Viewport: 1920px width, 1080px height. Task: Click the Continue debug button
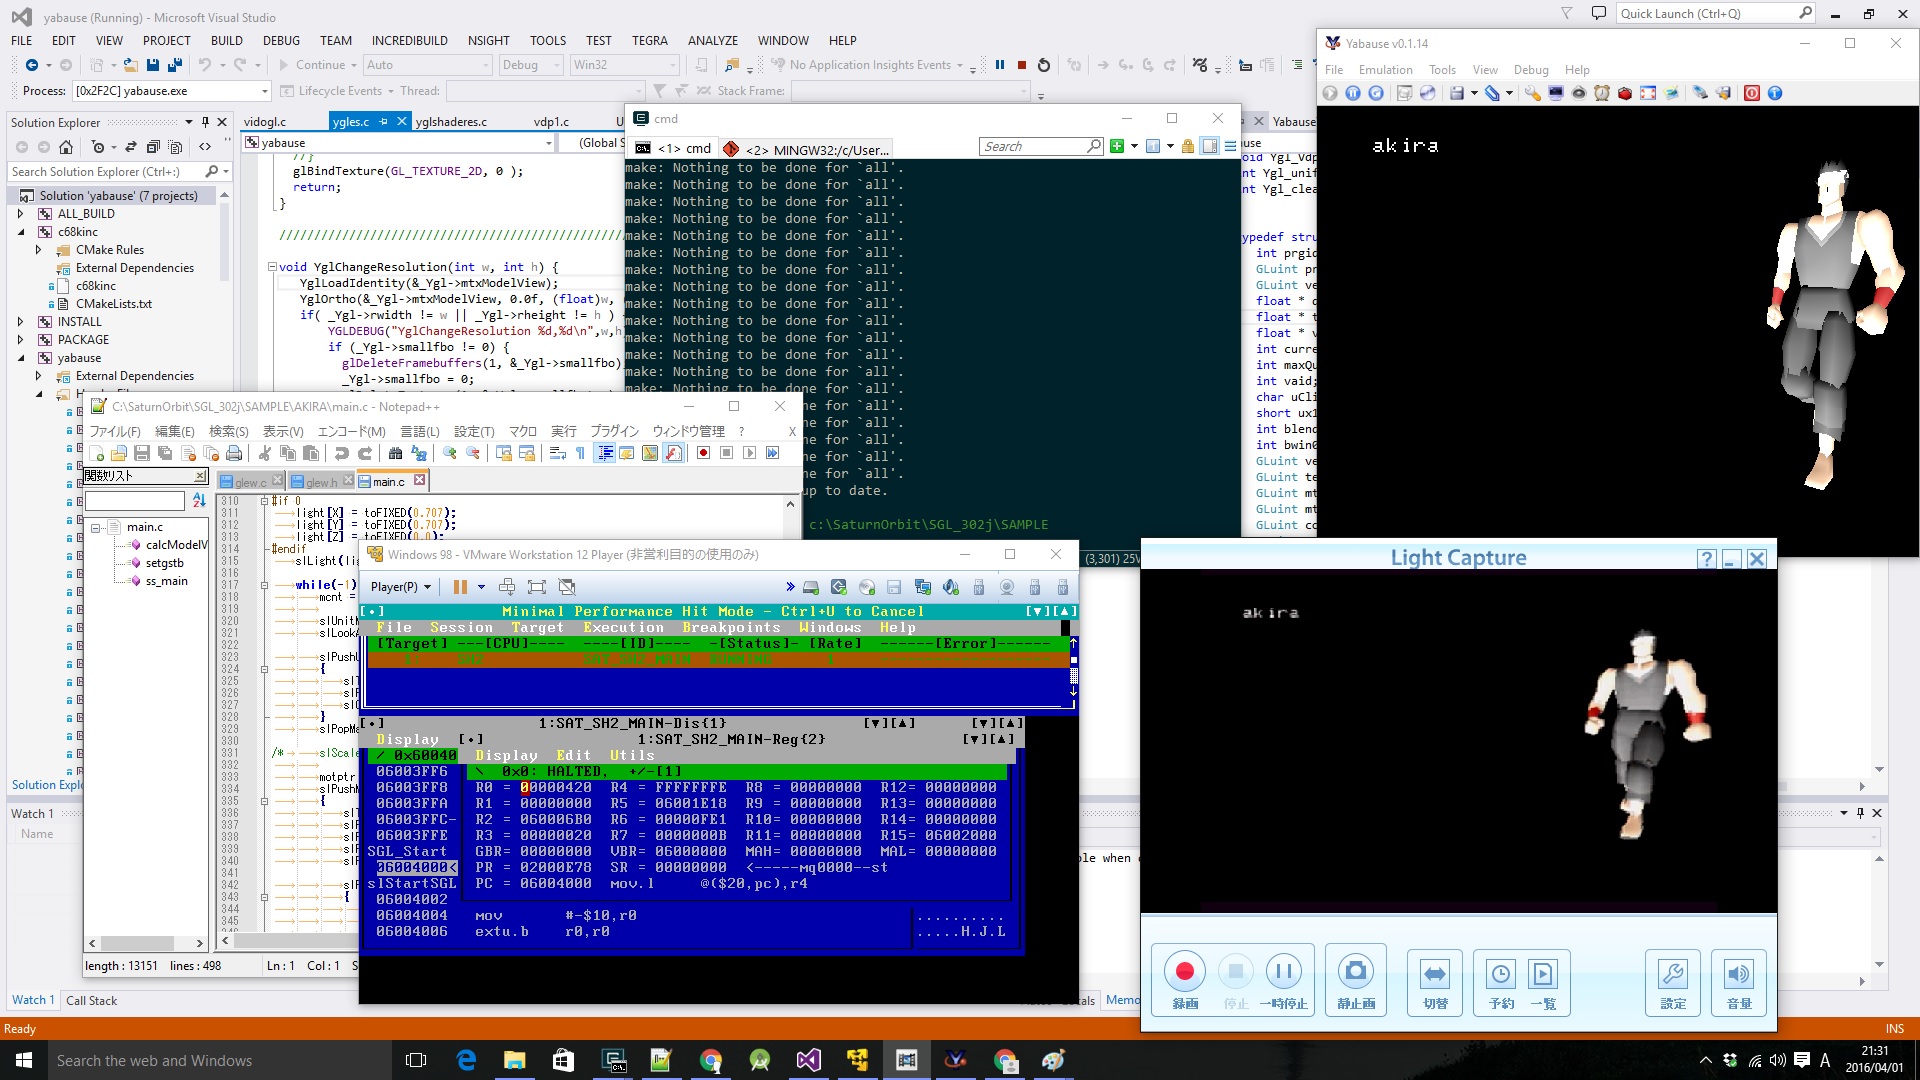312,65
